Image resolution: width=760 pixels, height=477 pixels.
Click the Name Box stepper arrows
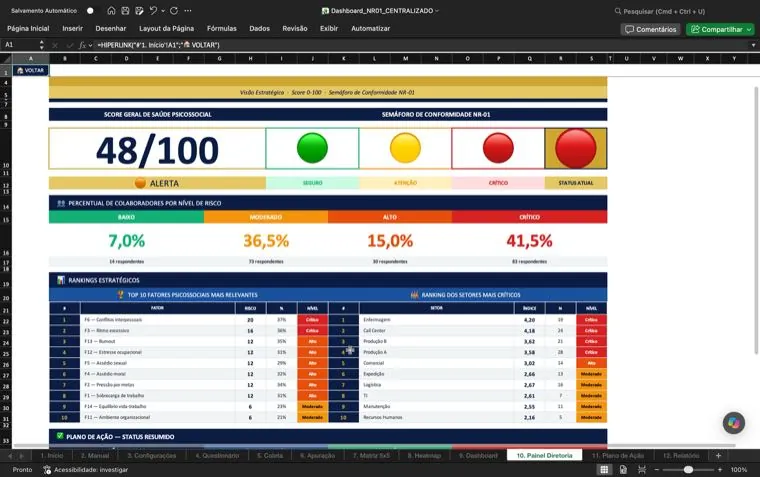[42, 45]
